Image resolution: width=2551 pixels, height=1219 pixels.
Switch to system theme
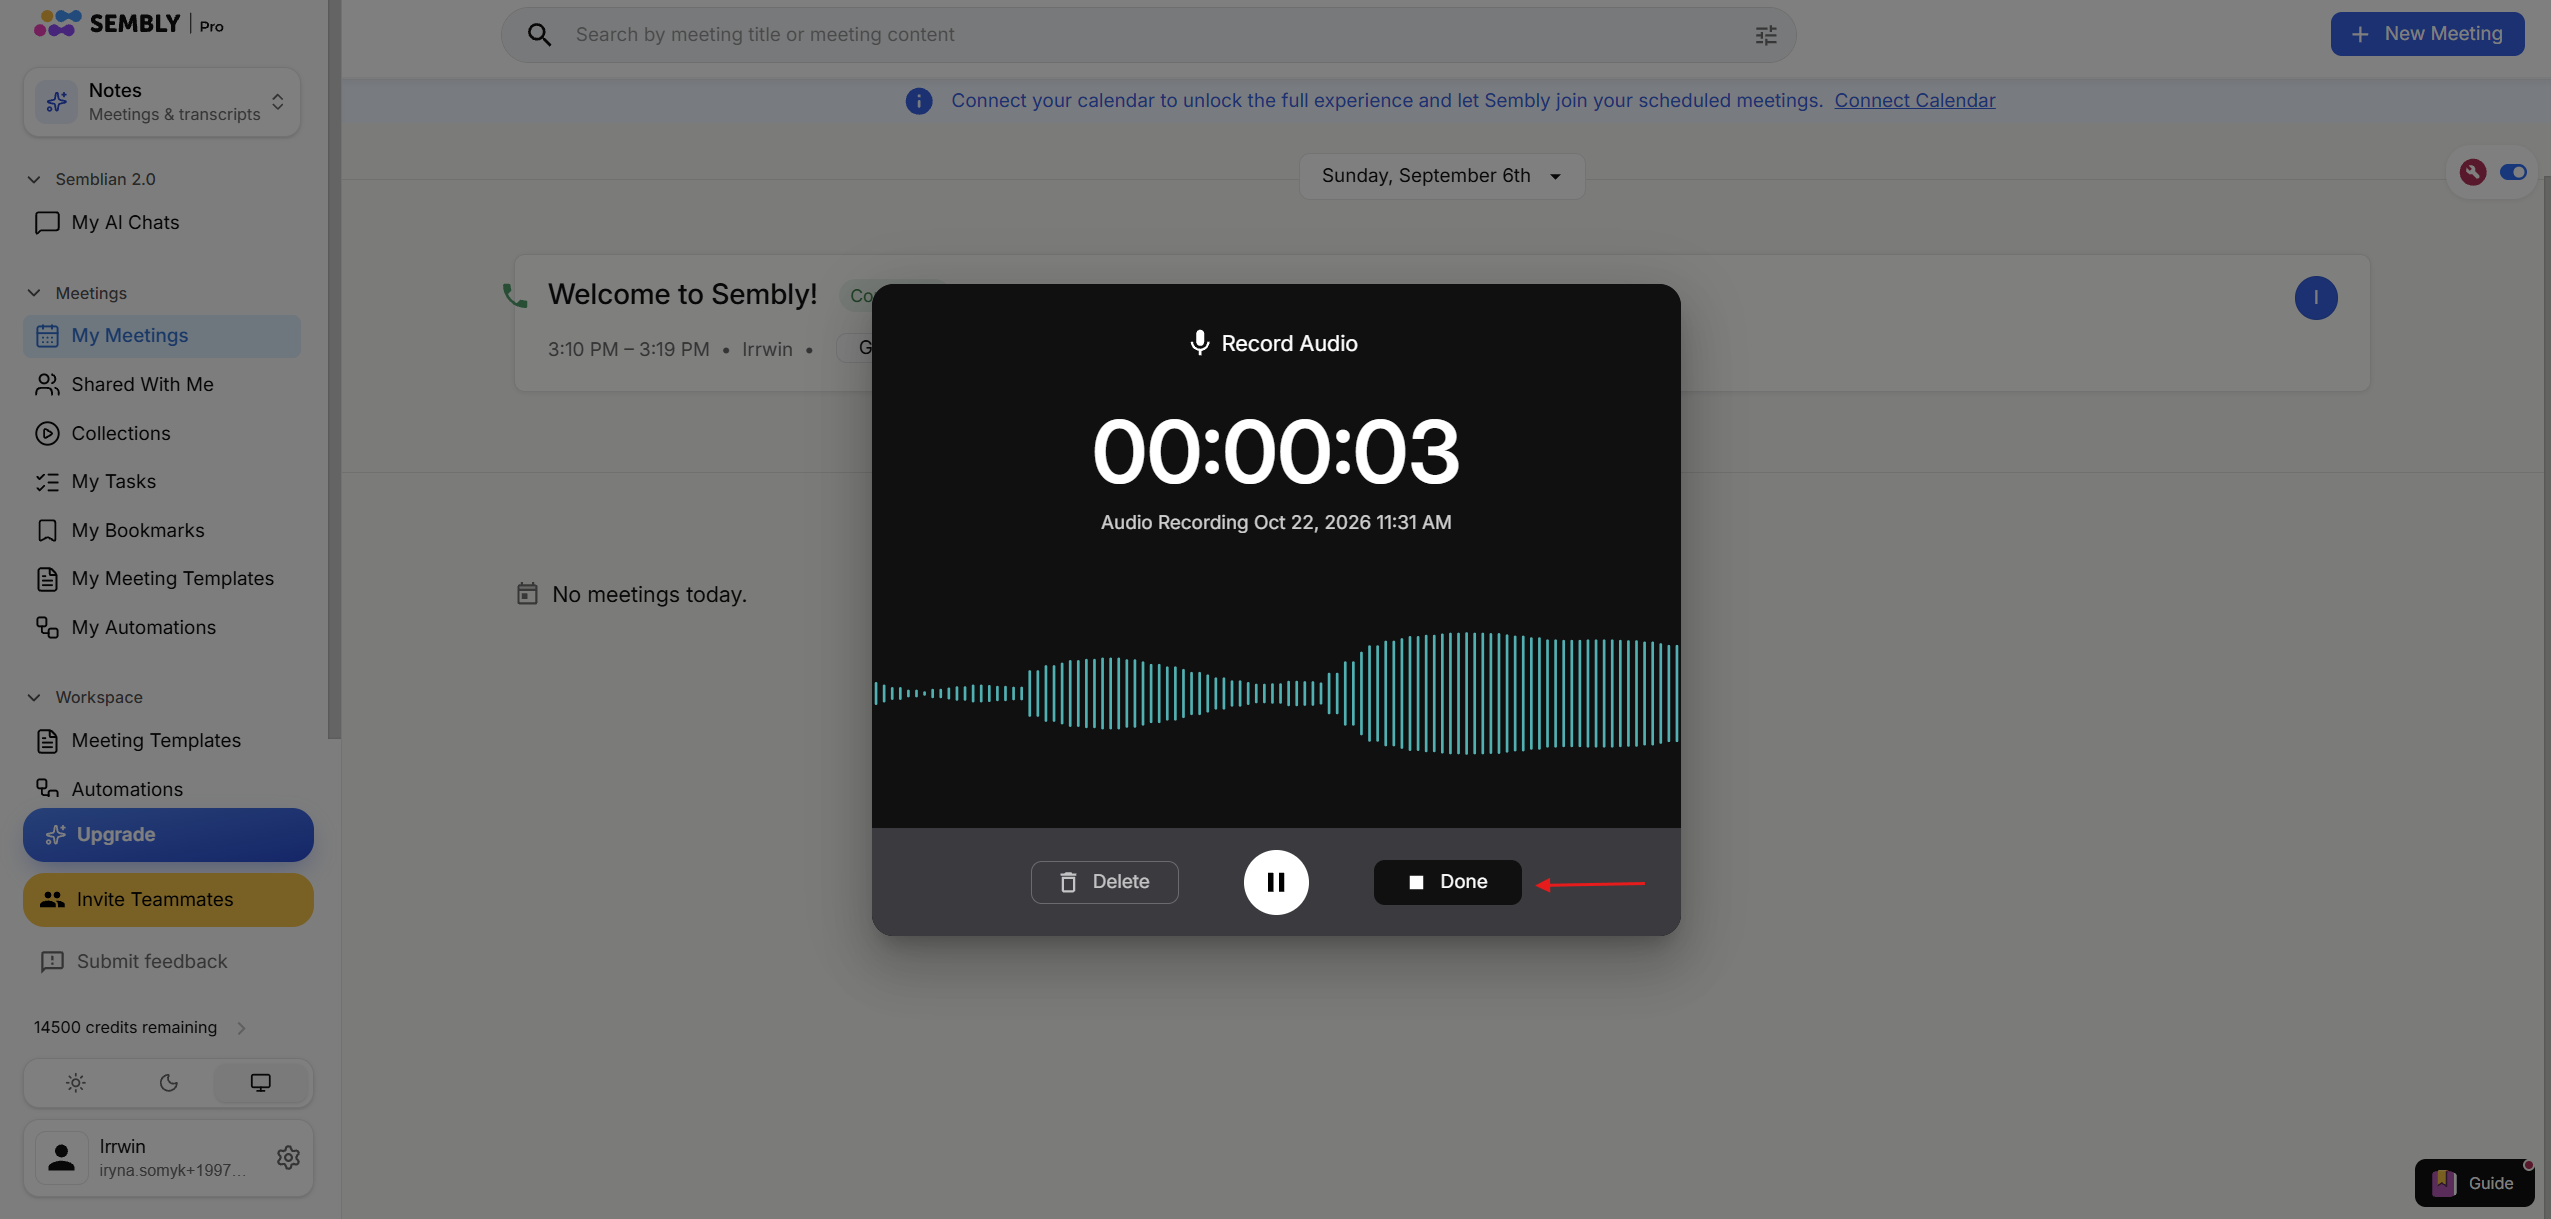(260, 1083)
